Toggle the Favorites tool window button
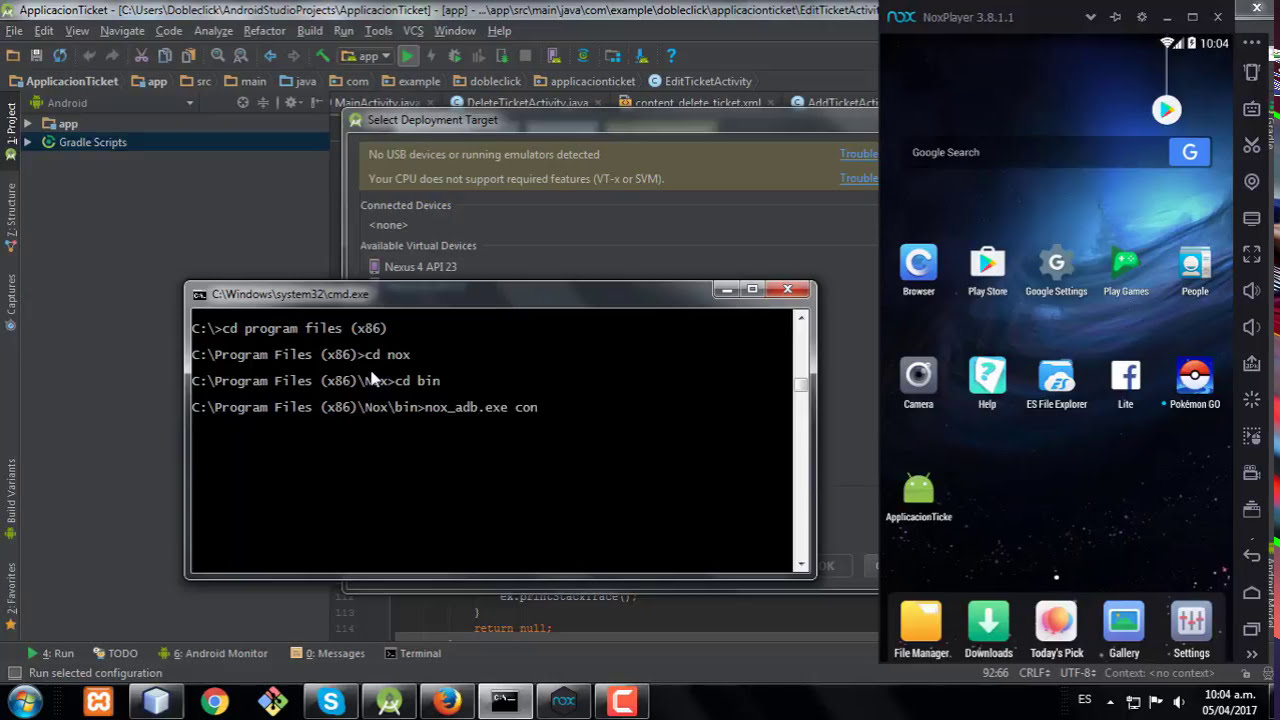Image resolution: width=1280 pixels, height=720 pixels. tap(11, 595)
